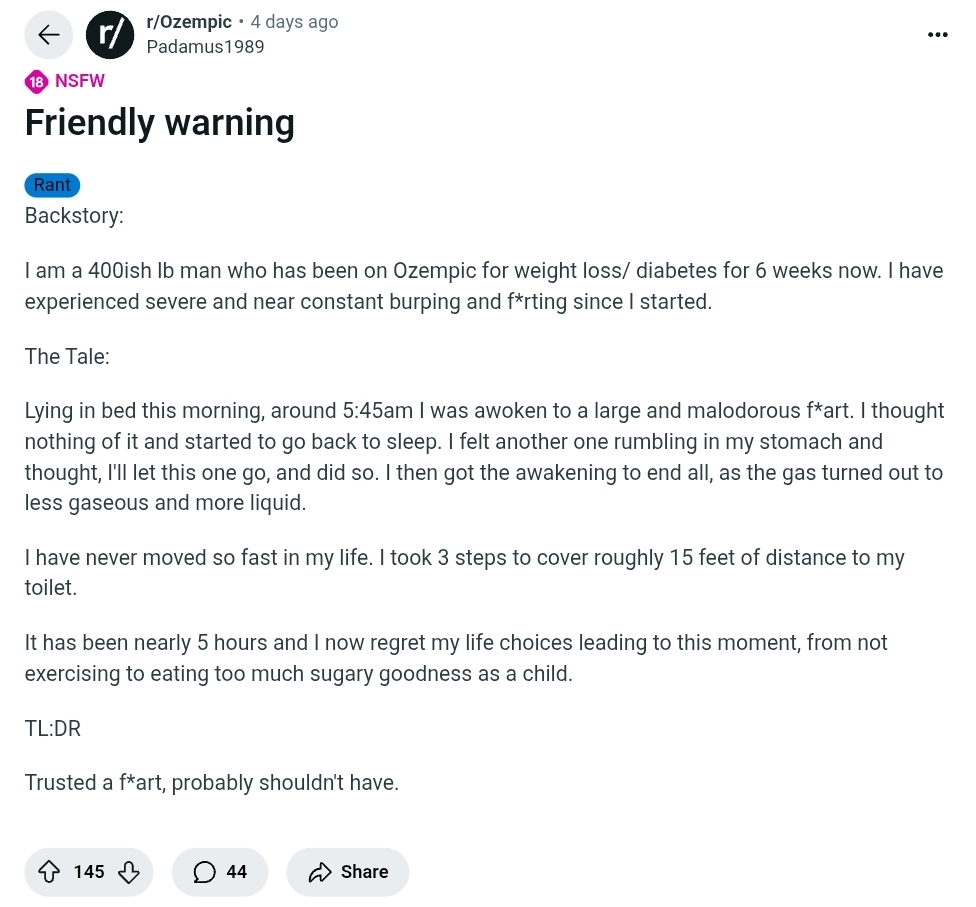Upvote the Friendly warning post
Image resolution: width=976 pixels, height=907 pixels.
[x=49, y=872]
